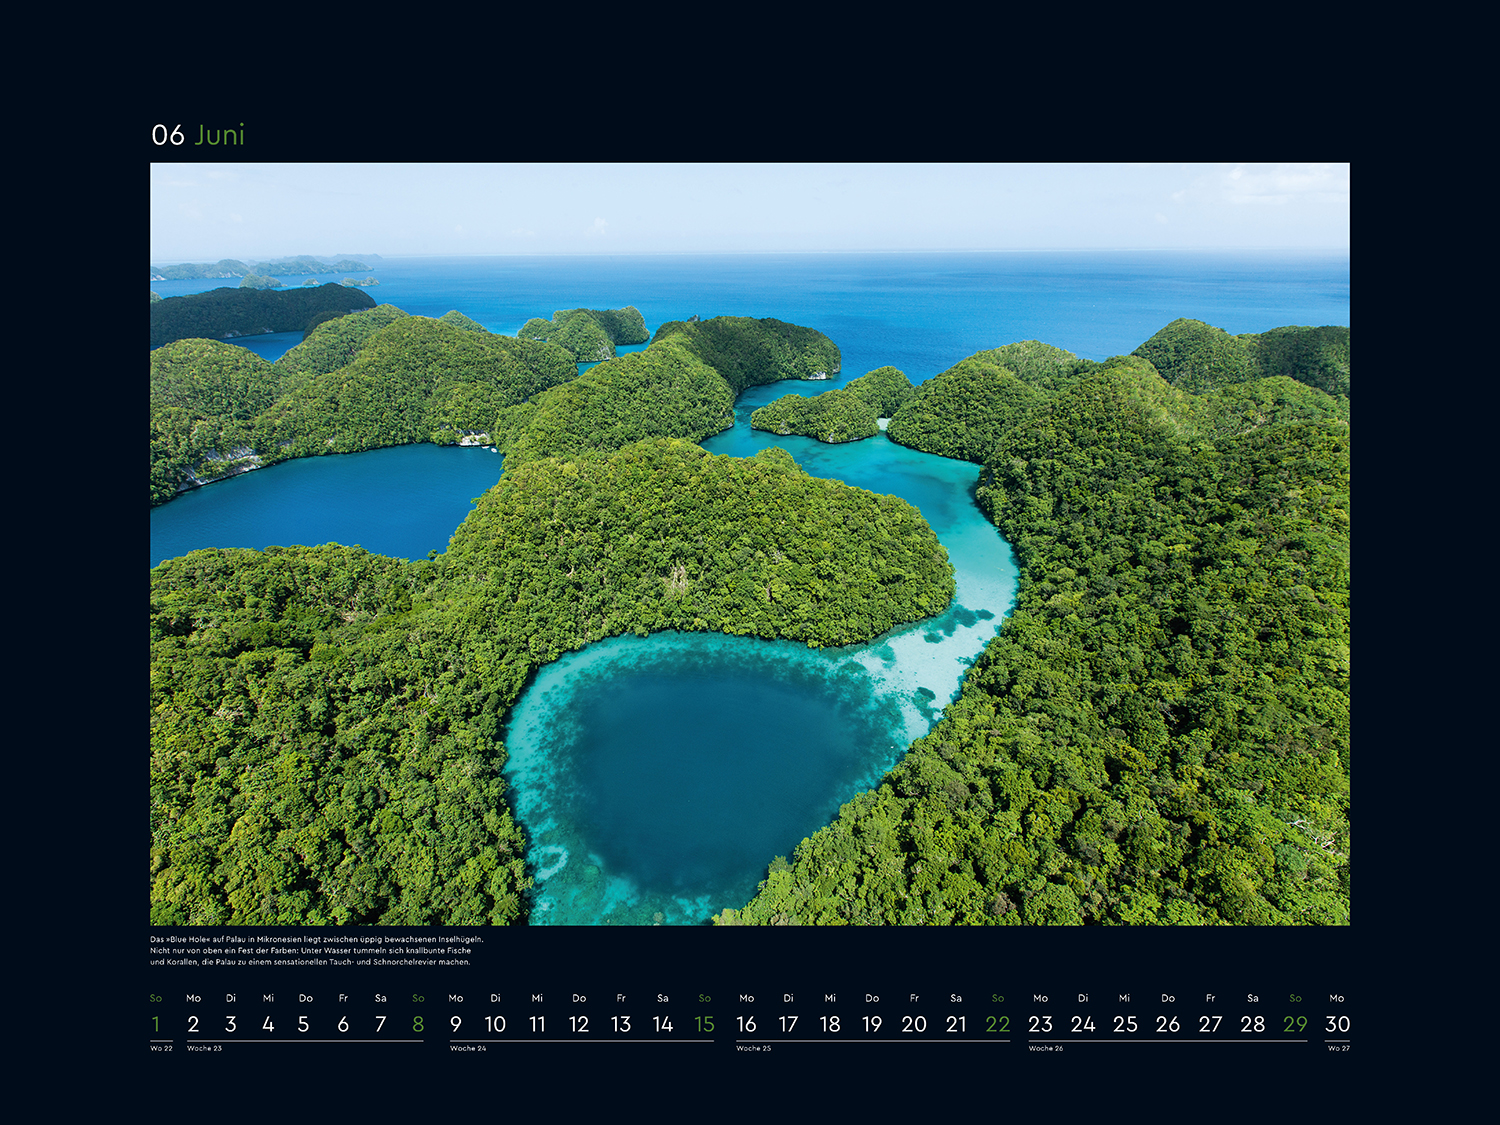Image resolution: width=1500 pixels, height=1125 pixels.
Task: Click the 'Wo 27' week label
Action: (1338, 1048)
